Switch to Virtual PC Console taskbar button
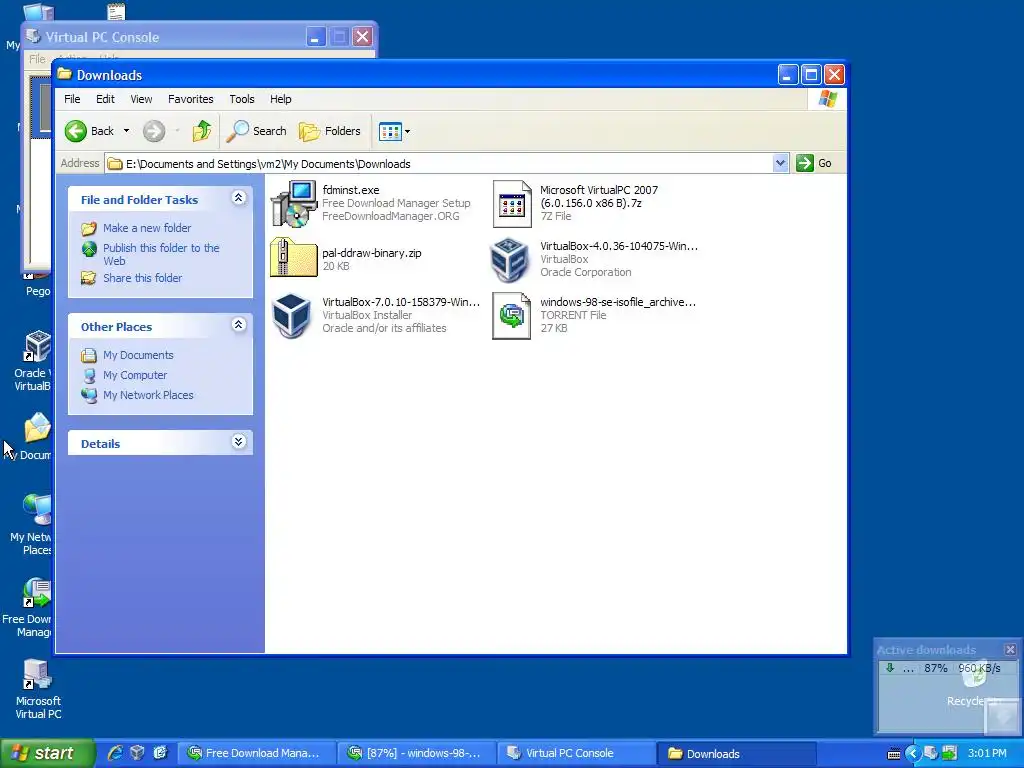1024x768 pixels. click(576, 754)
